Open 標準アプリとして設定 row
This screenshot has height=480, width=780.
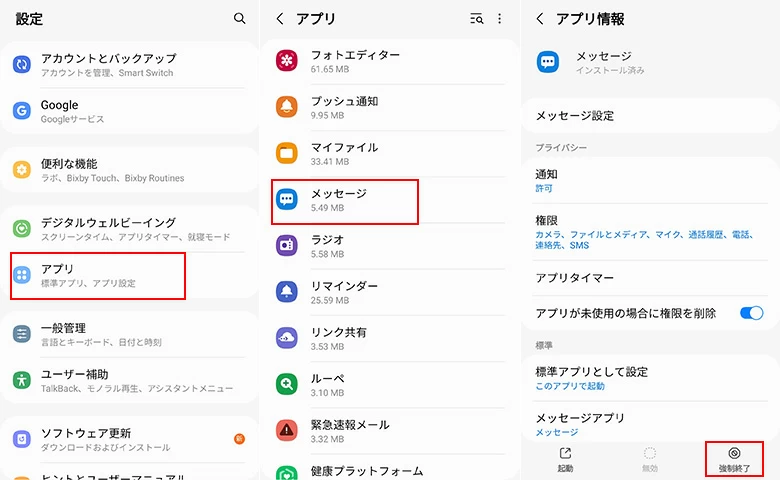pos(650,378)
